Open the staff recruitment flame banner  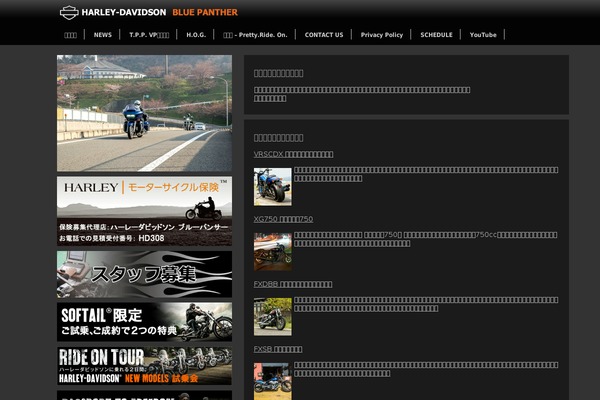(144, 274)
